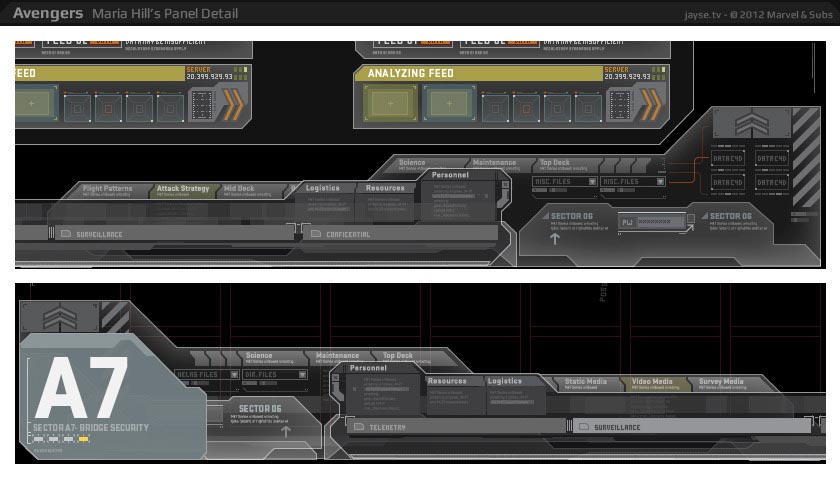840x479 pixels.
Task: Click the grip handle left of the SURVEILLANCE bar beside CONFIDENTIAL
Action: [51, 233]
